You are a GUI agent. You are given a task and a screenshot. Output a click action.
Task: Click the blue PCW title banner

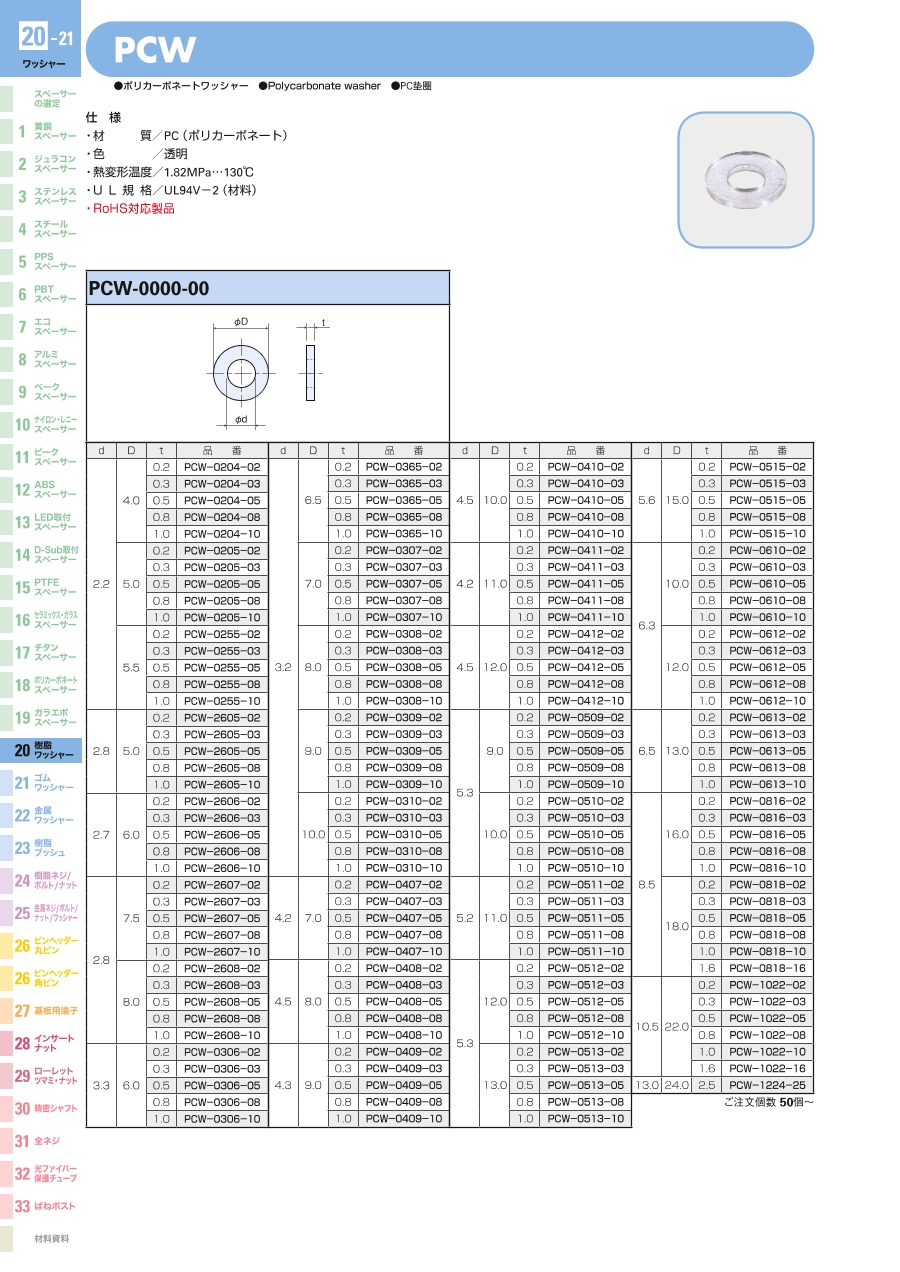450,49
